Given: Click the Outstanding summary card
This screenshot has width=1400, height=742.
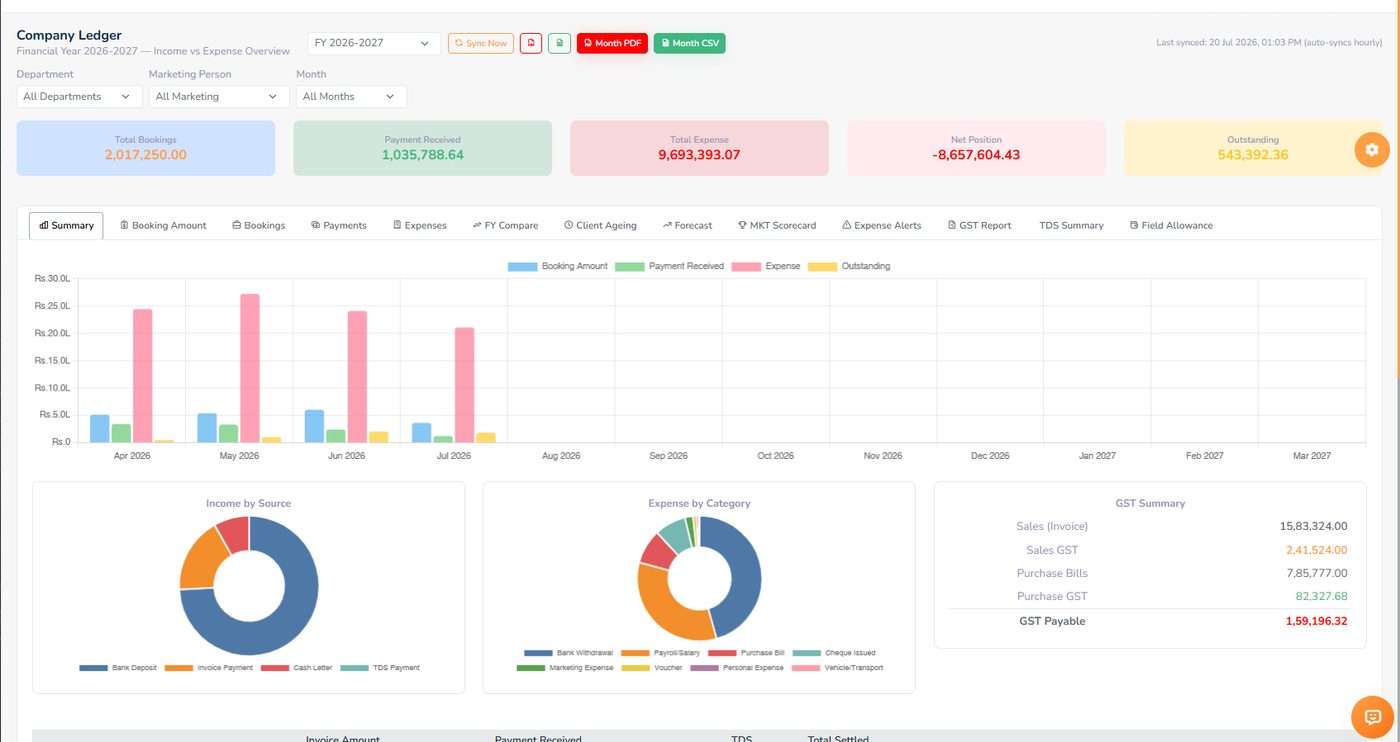Looking at the screenshot, I should [x=1253, y=148].
